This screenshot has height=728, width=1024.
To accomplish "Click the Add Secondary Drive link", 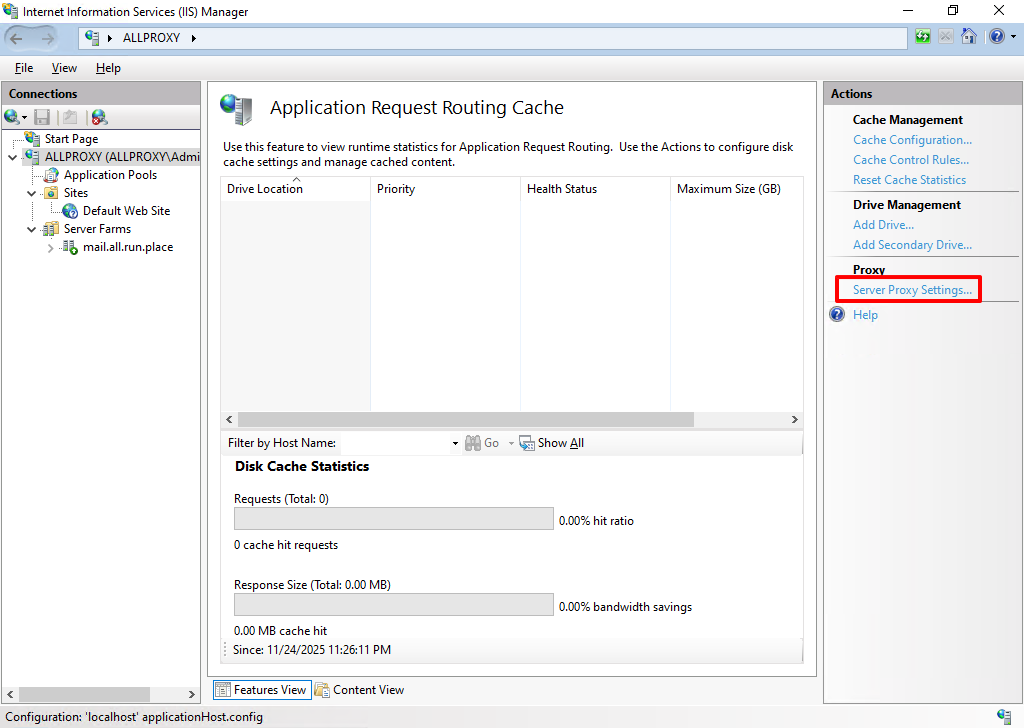I will pyautogui.click(x=912, y=245).
